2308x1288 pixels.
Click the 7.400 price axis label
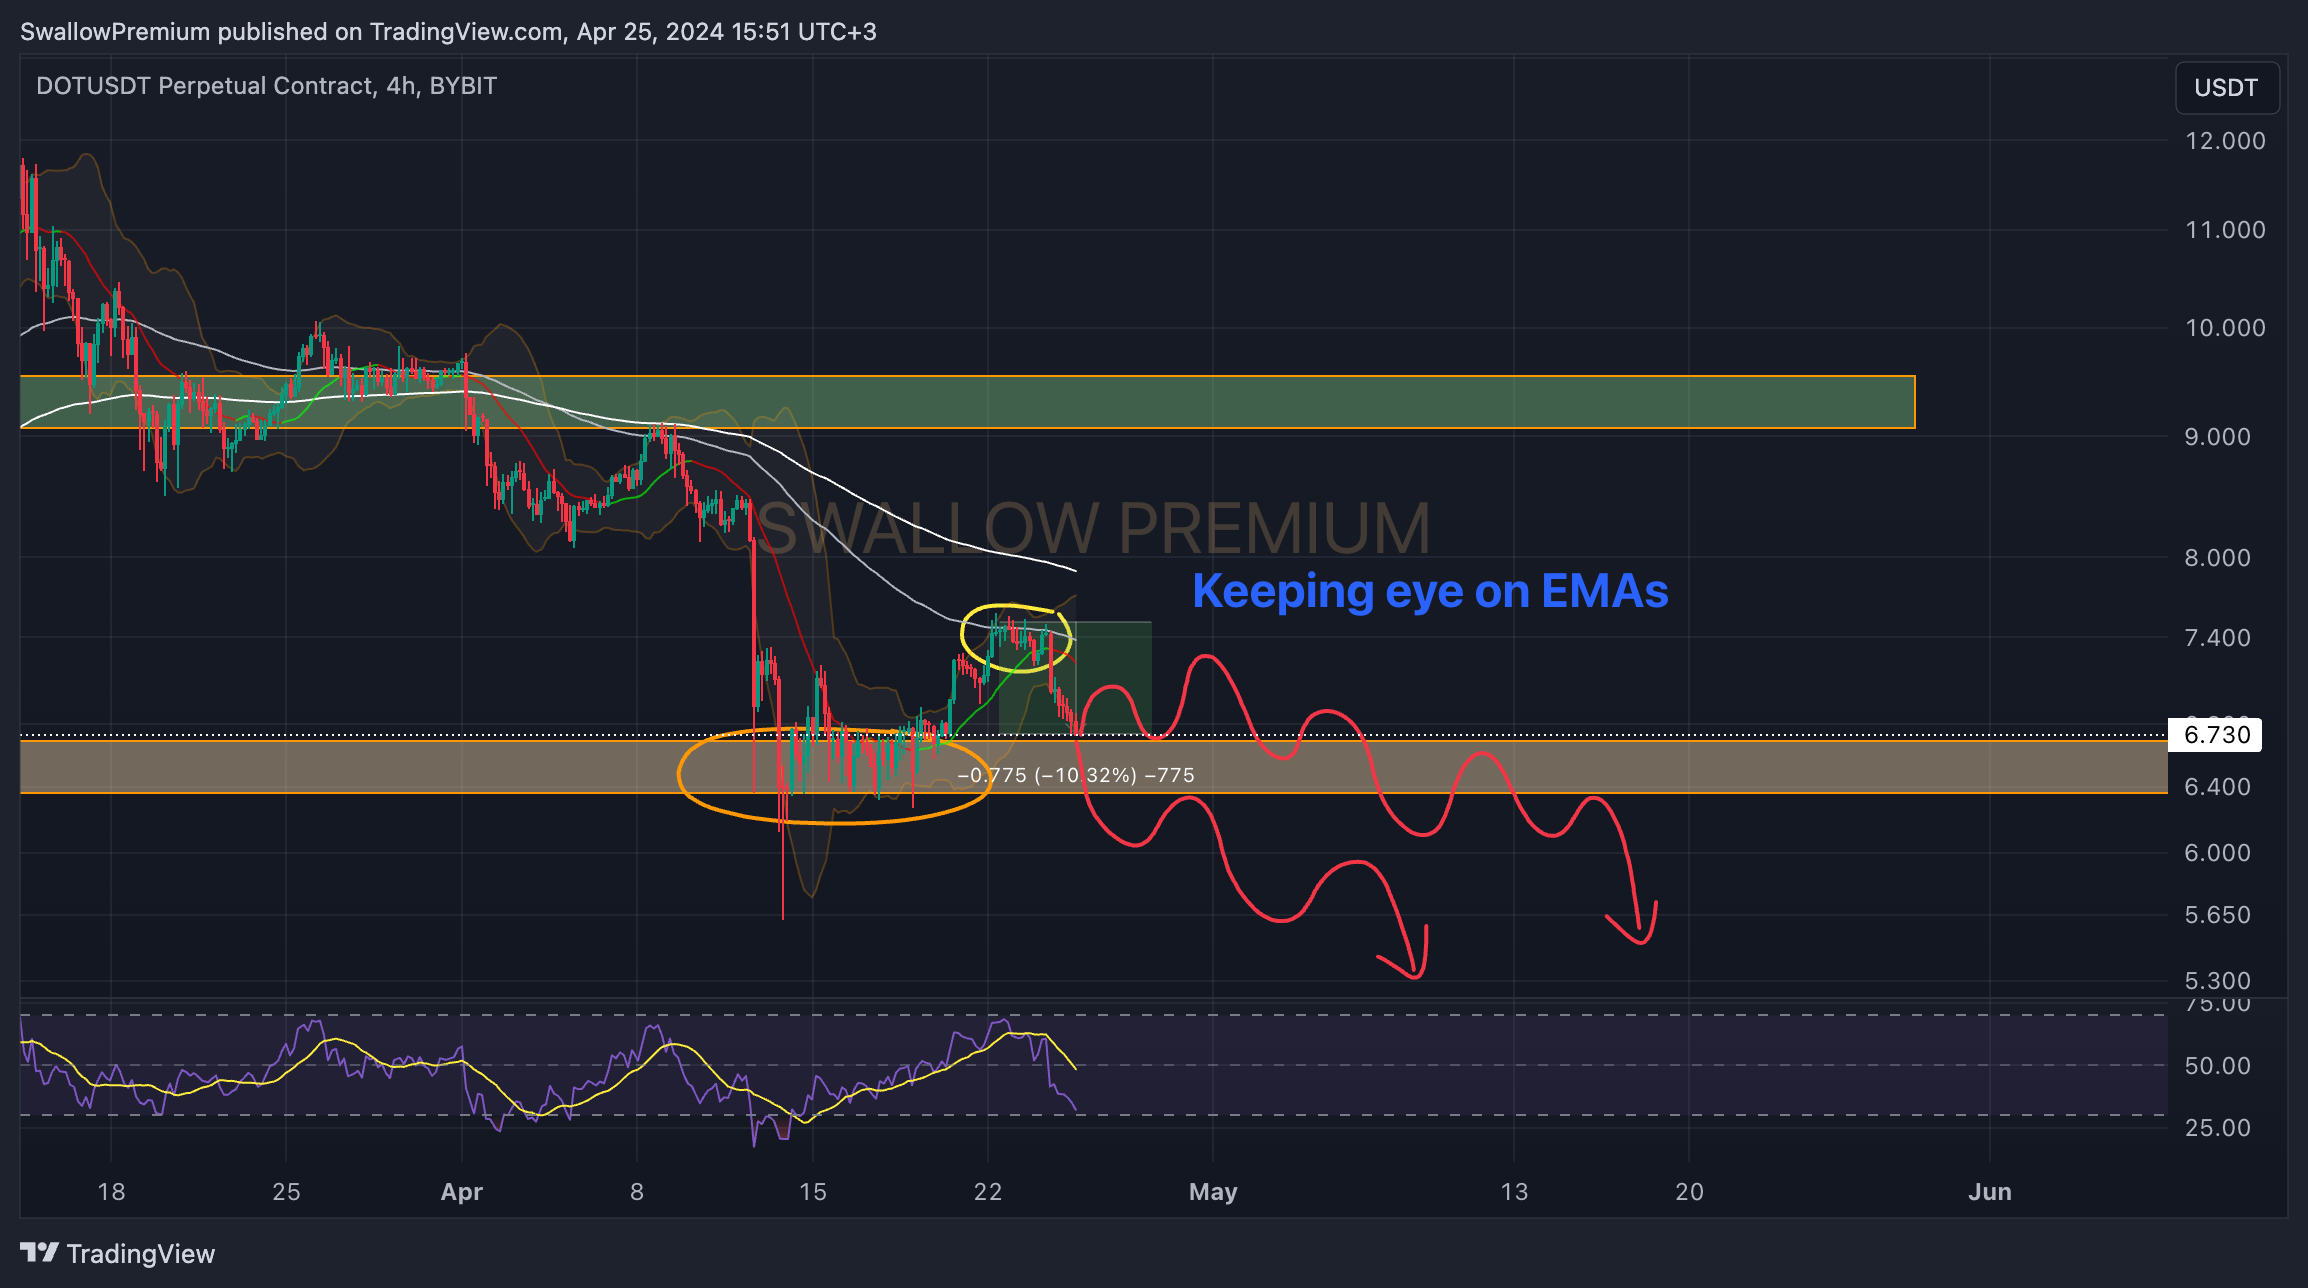click(2217, 638)
